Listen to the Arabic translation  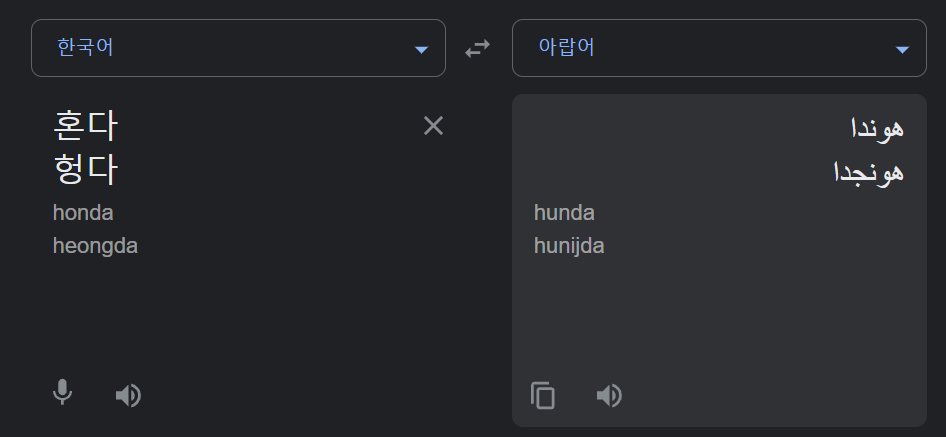point(609,396)
